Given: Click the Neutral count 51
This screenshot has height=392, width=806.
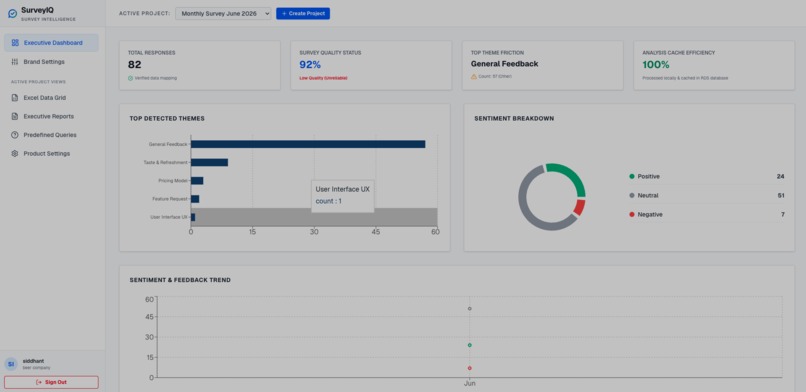Looking at the screenshot, I should [781, 195].
